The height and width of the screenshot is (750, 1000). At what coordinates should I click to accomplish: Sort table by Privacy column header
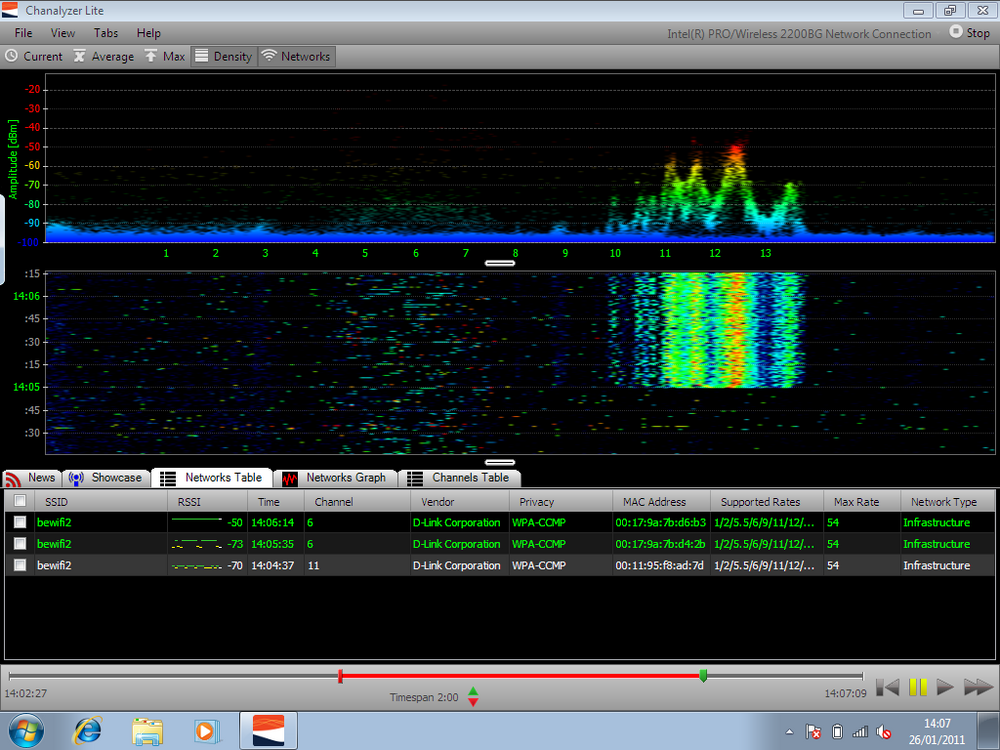tap(561, 502)
